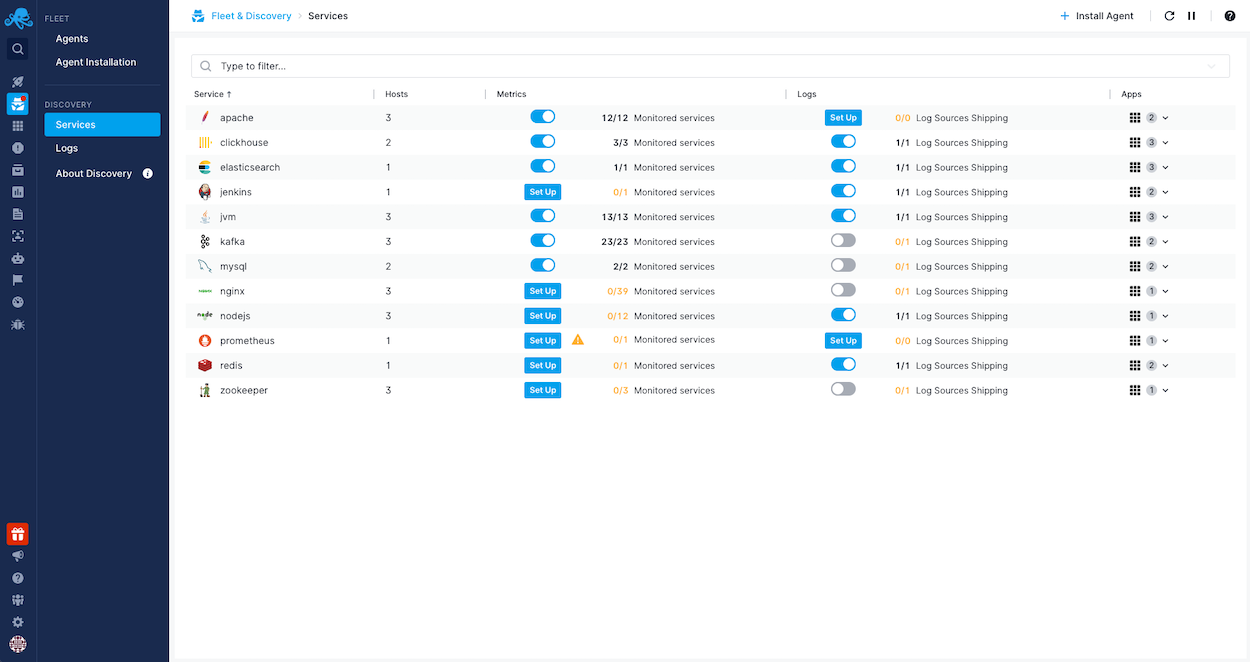Open the robot icon in the sidebar
The height and width of the screenshot is (662, 1250).
[18, 258]
